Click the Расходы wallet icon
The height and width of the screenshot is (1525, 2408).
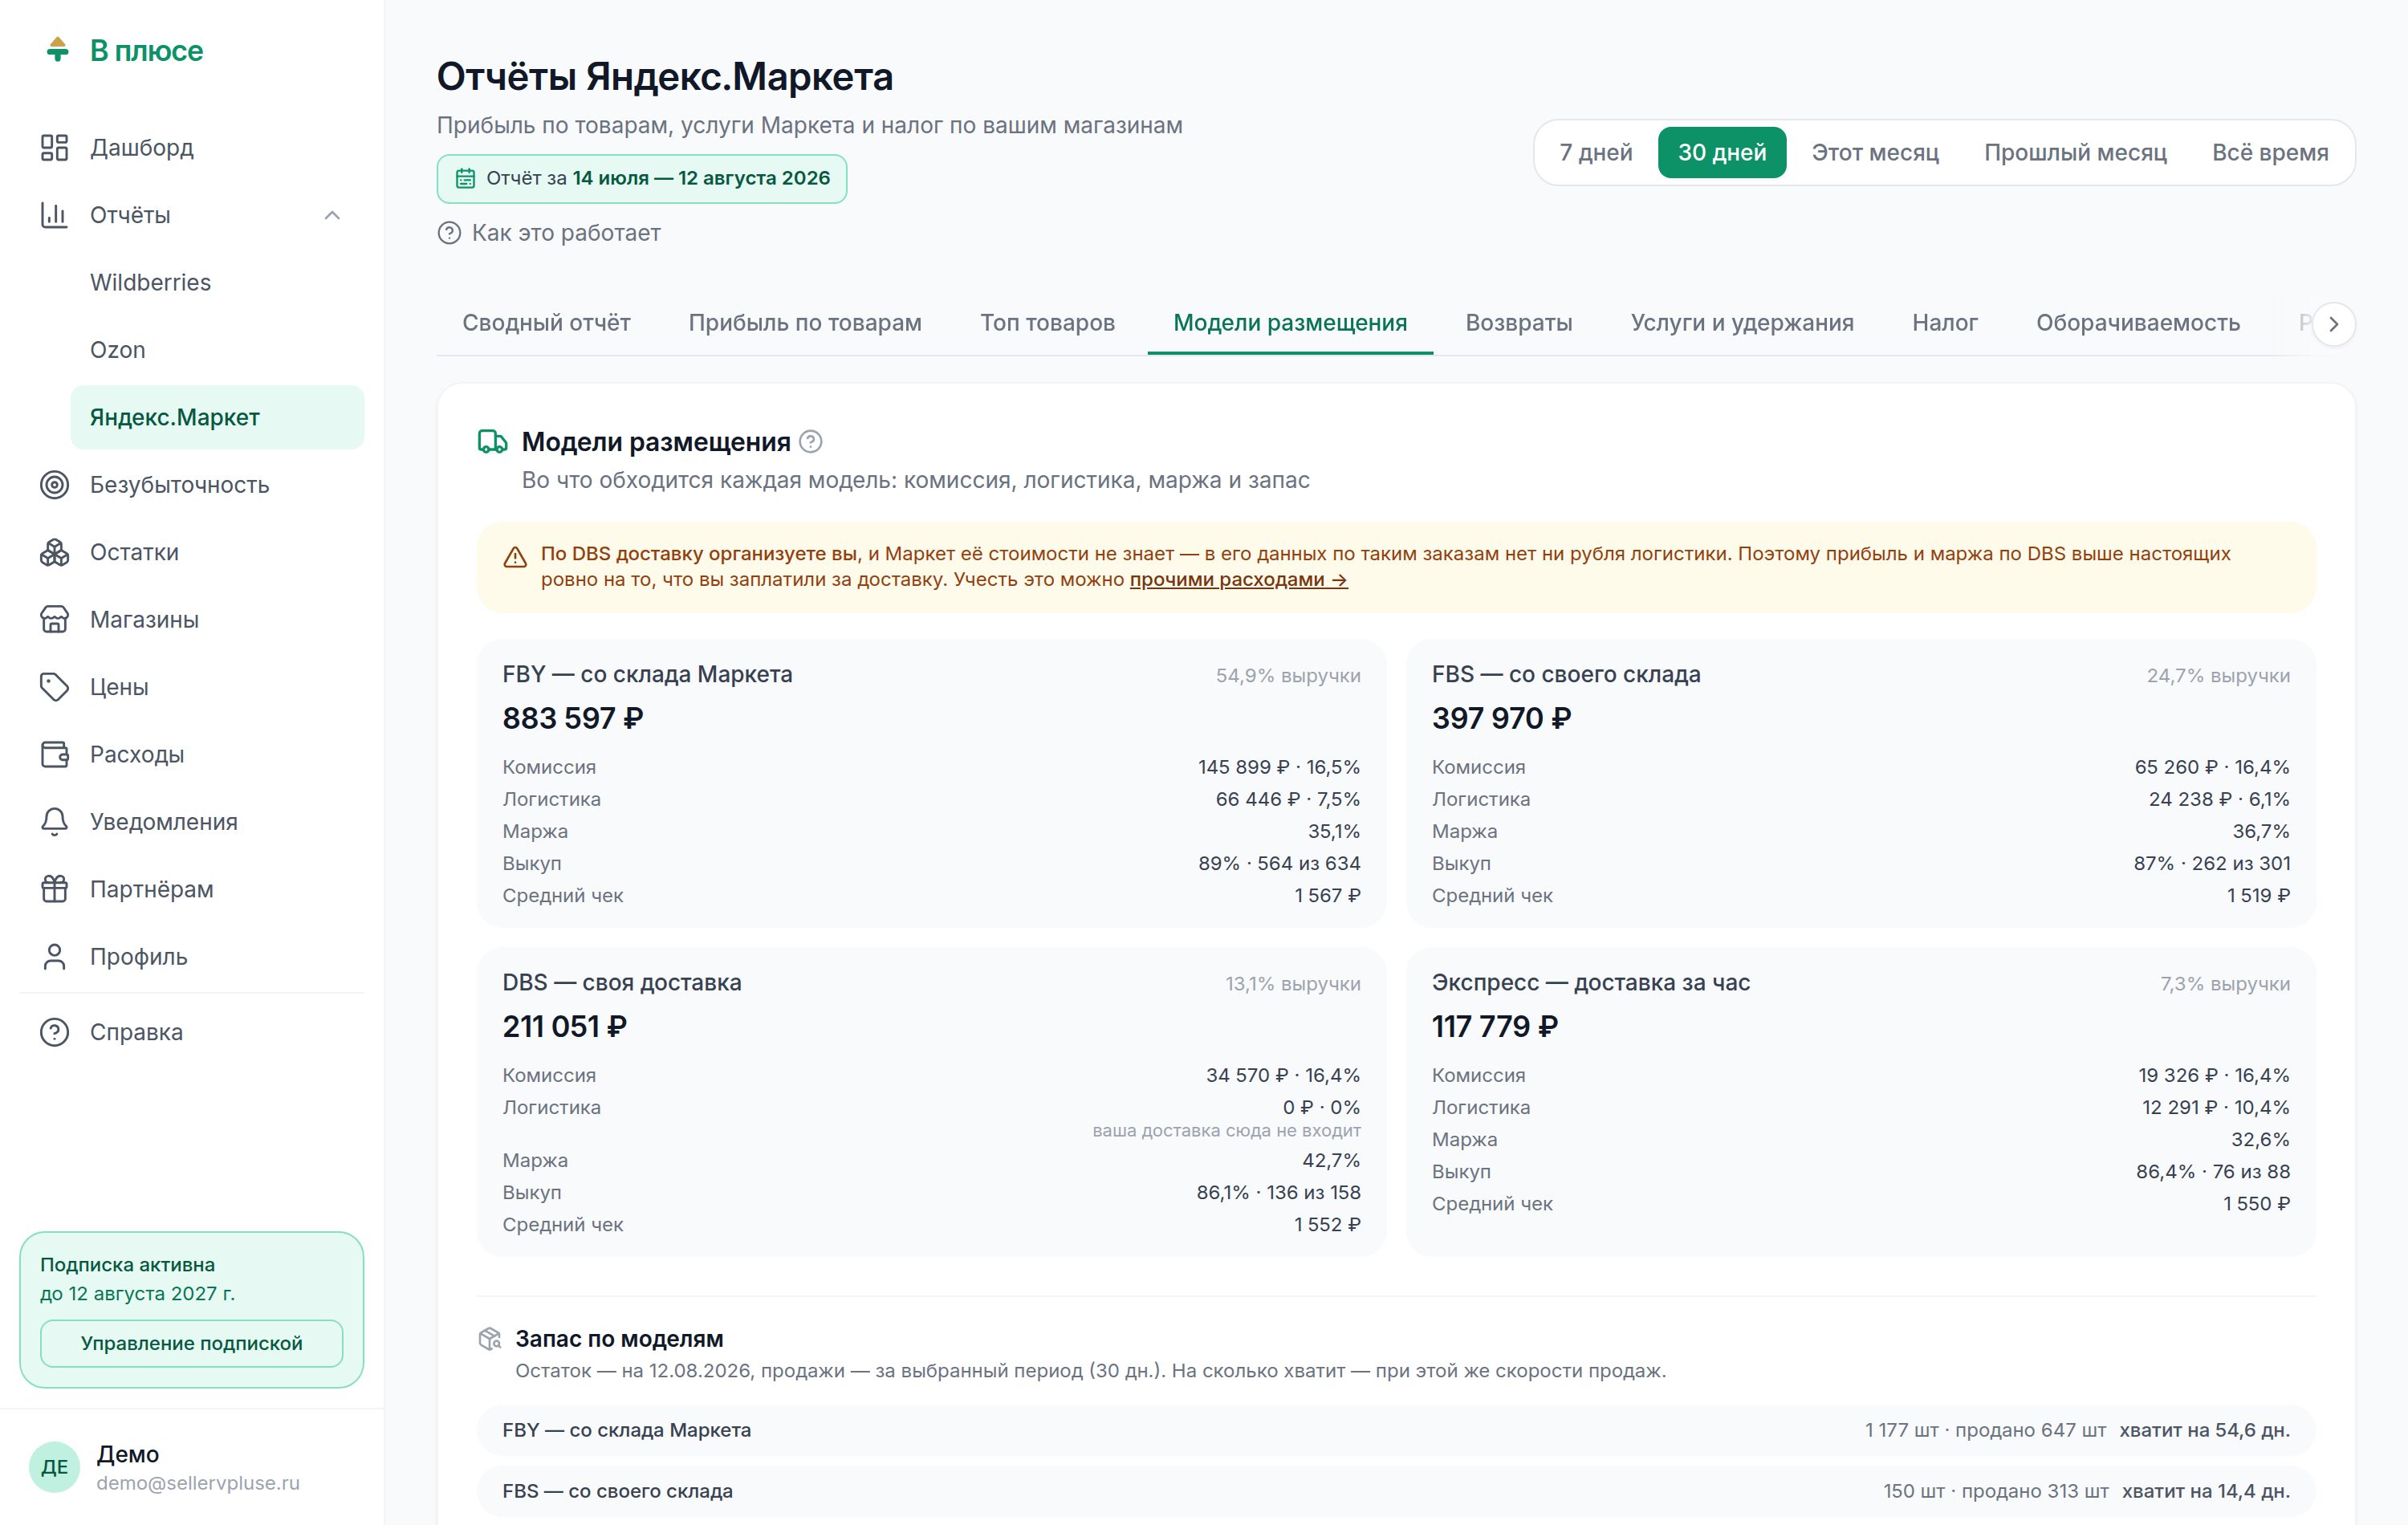click(54, 754)
